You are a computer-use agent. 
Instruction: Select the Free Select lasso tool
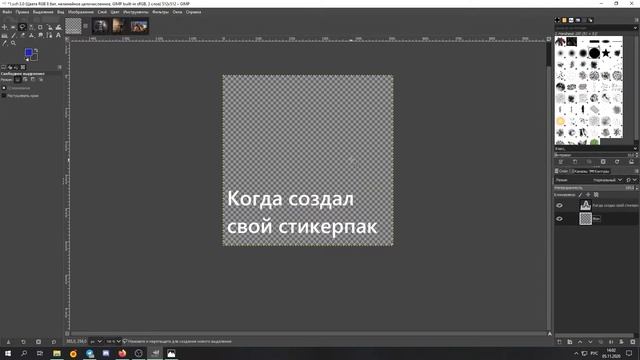click(22, 27)
